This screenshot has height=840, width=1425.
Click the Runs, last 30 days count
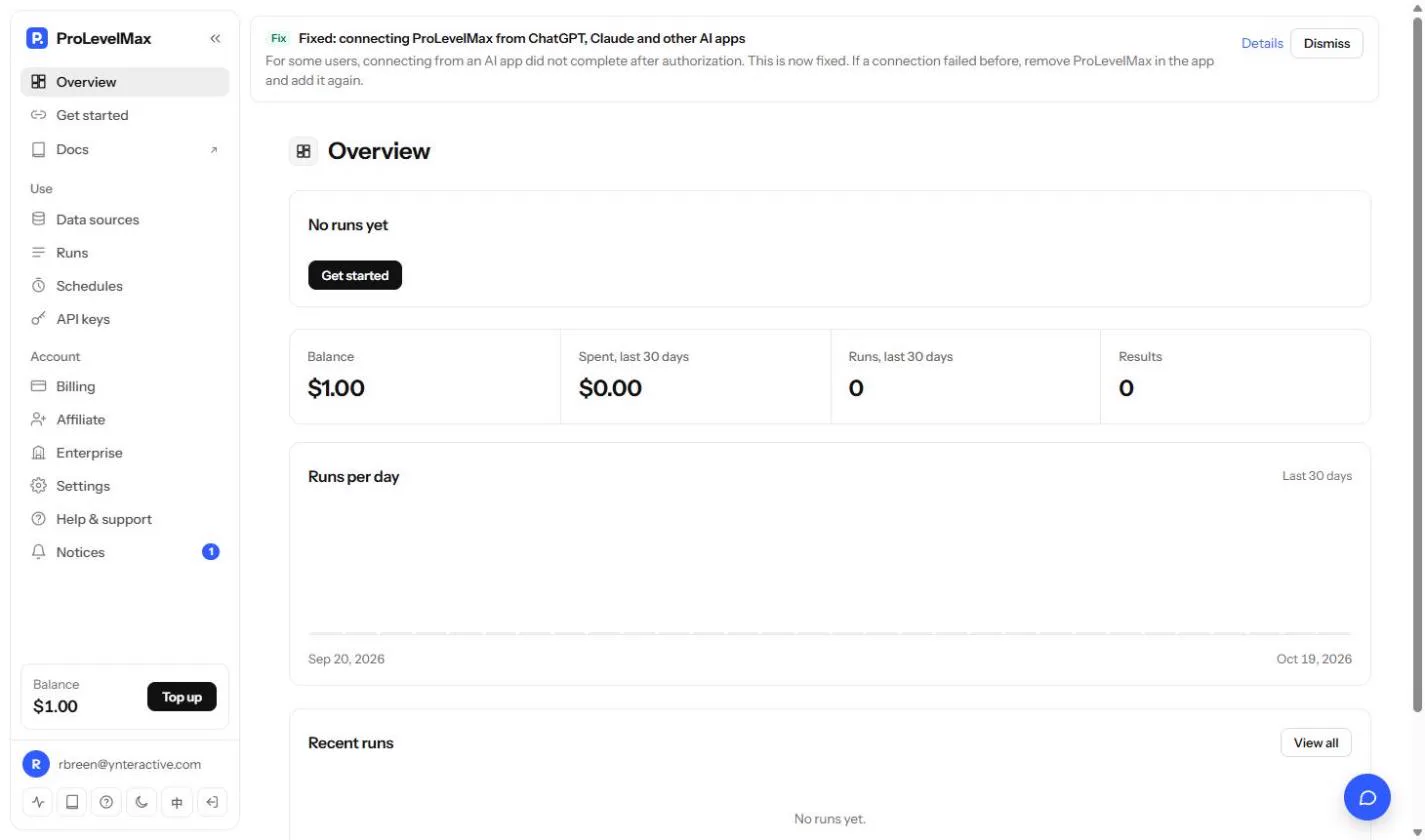click(856, 388)
